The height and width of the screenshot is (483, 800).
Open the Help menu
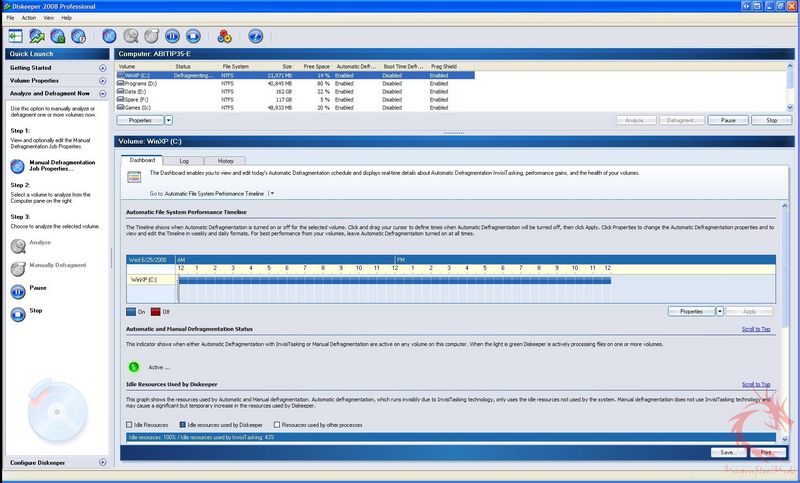click(x=66, y=18)
